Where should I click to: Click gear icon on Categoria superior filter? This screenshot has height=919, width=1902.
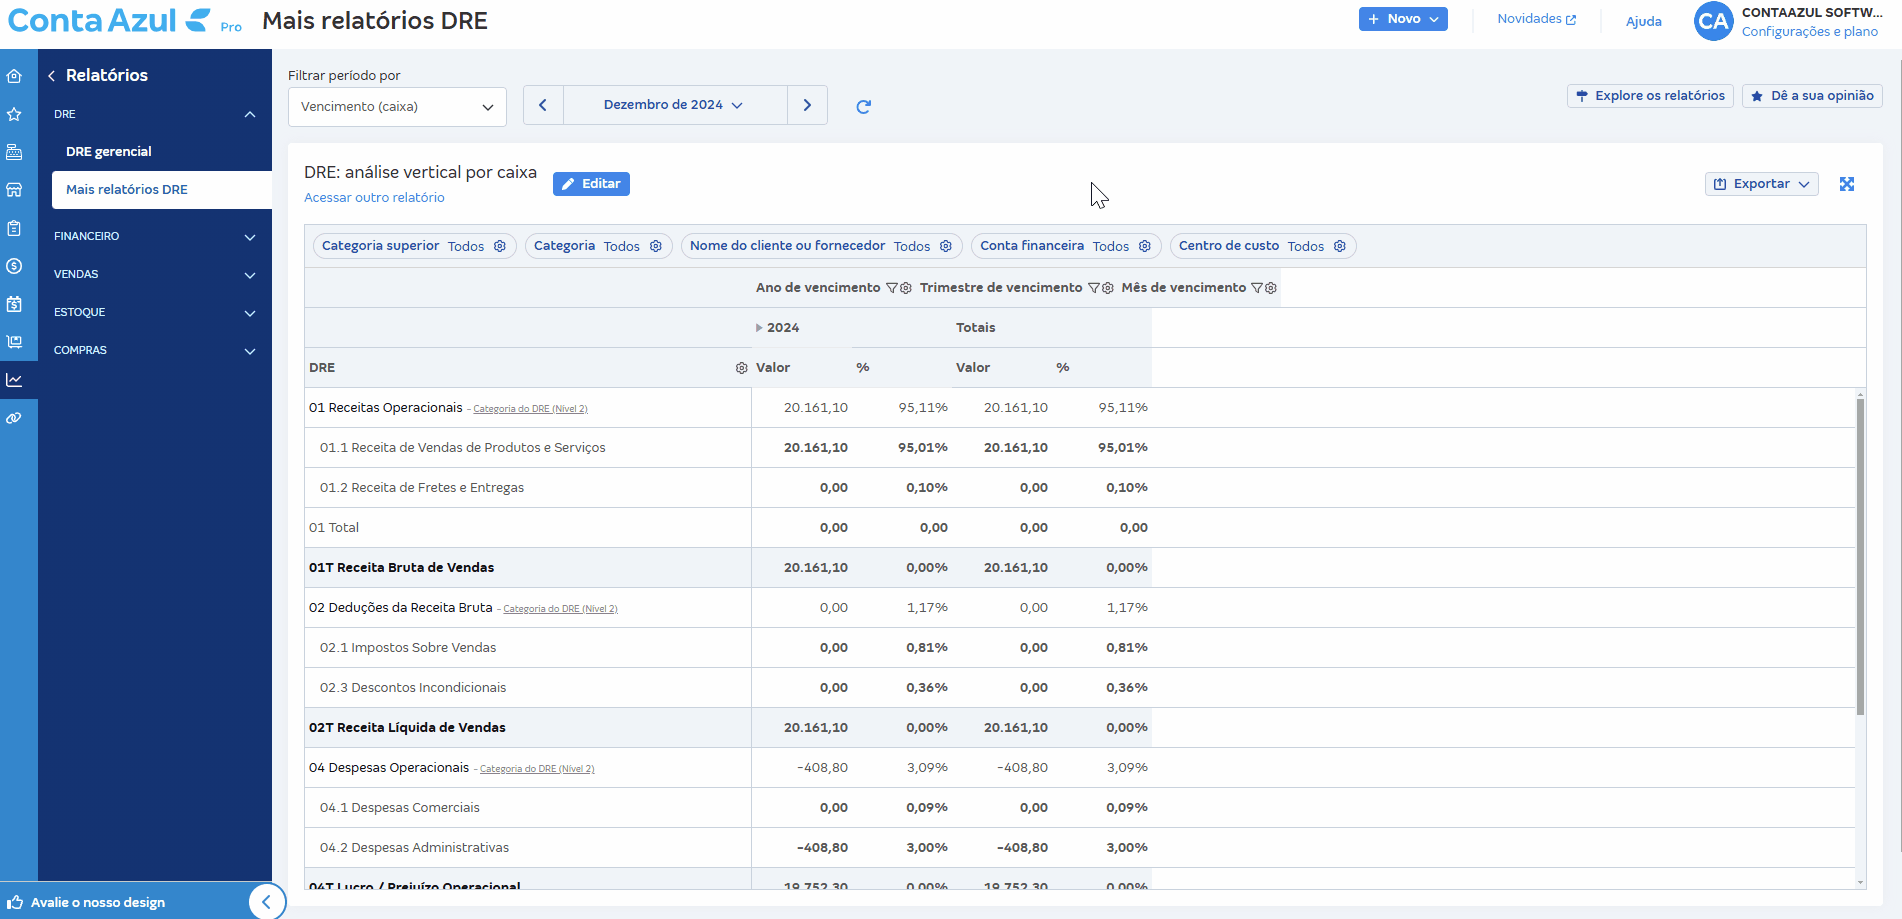(x=500, y=246)
